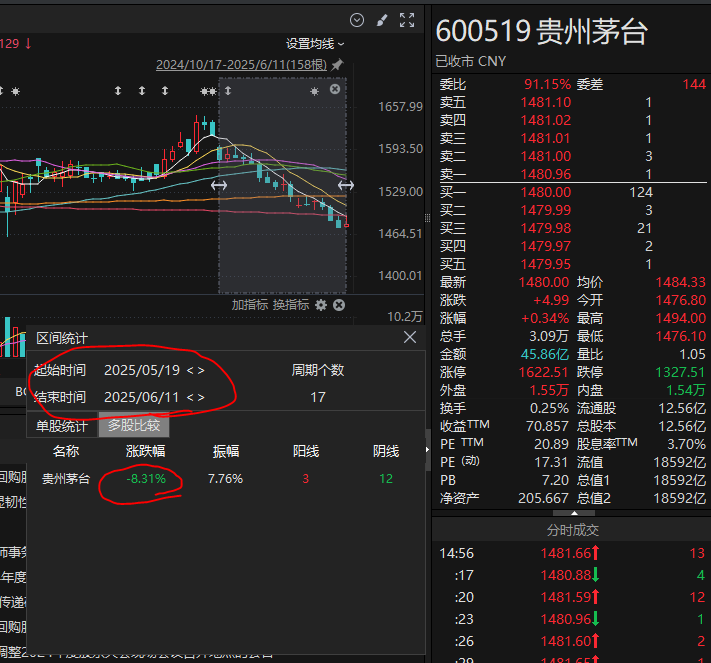The image size is (711, 663).
Task: Open the 设置均线 dropdown
Action: [x=315, y=44]
